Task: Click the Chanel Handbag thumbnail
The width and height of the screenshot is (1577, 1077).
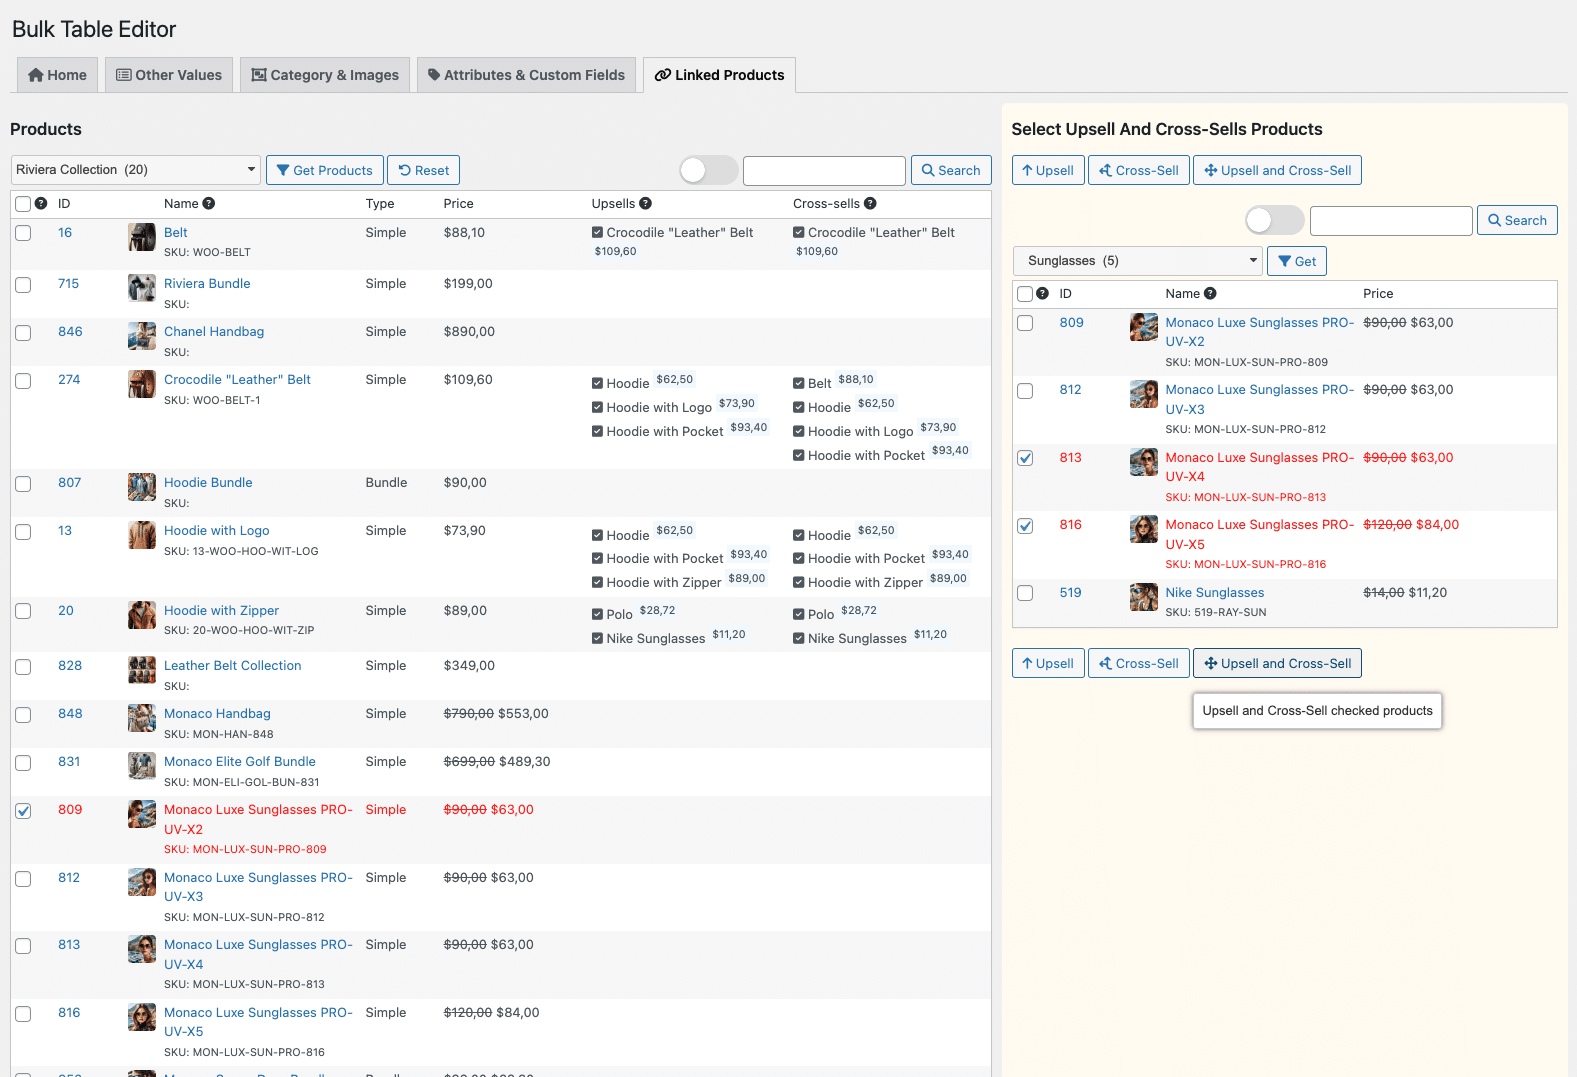Action: pyautogui.click(x=142, y=336)
